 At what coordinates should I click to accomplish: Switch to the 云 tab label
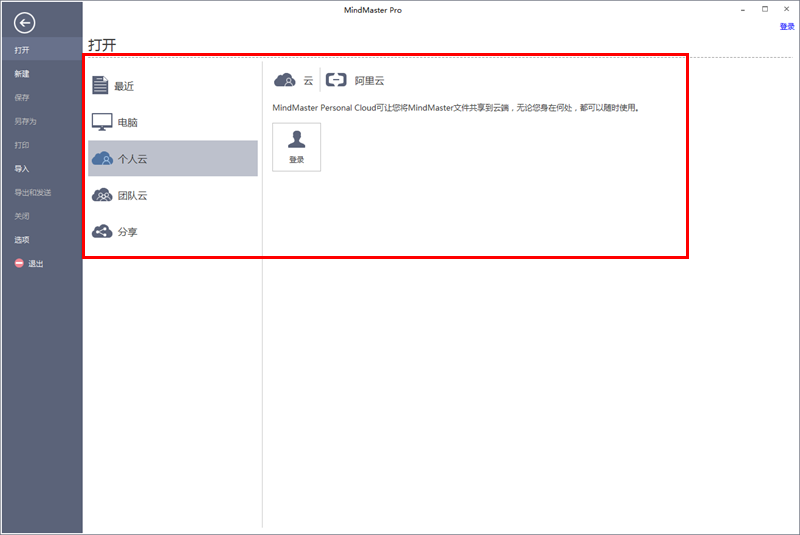pyautogui.click(x=308, y=81)
